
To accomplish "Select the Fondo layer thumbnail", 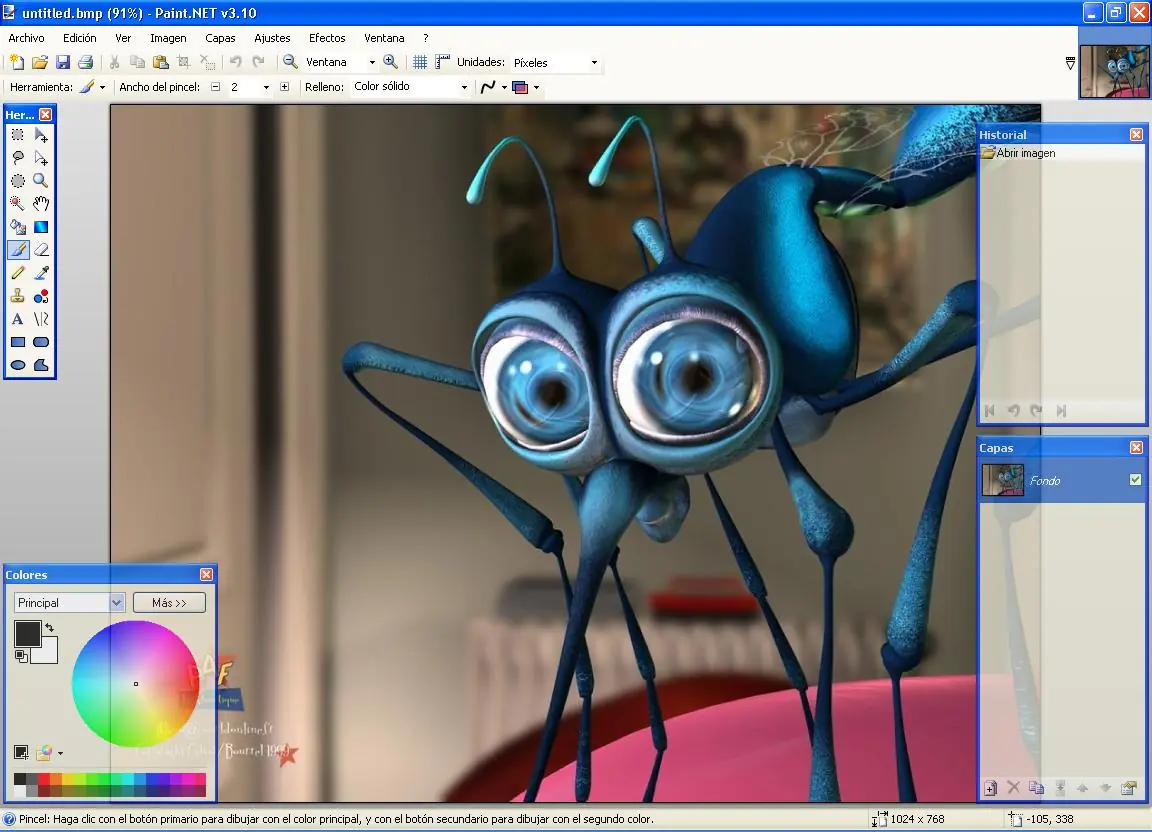I will point(1003,480).
